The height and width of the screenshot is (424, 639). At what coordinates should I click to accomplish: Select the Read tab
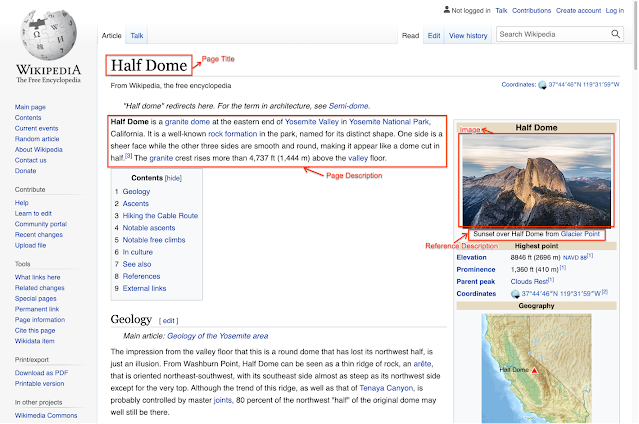[410, 36]
